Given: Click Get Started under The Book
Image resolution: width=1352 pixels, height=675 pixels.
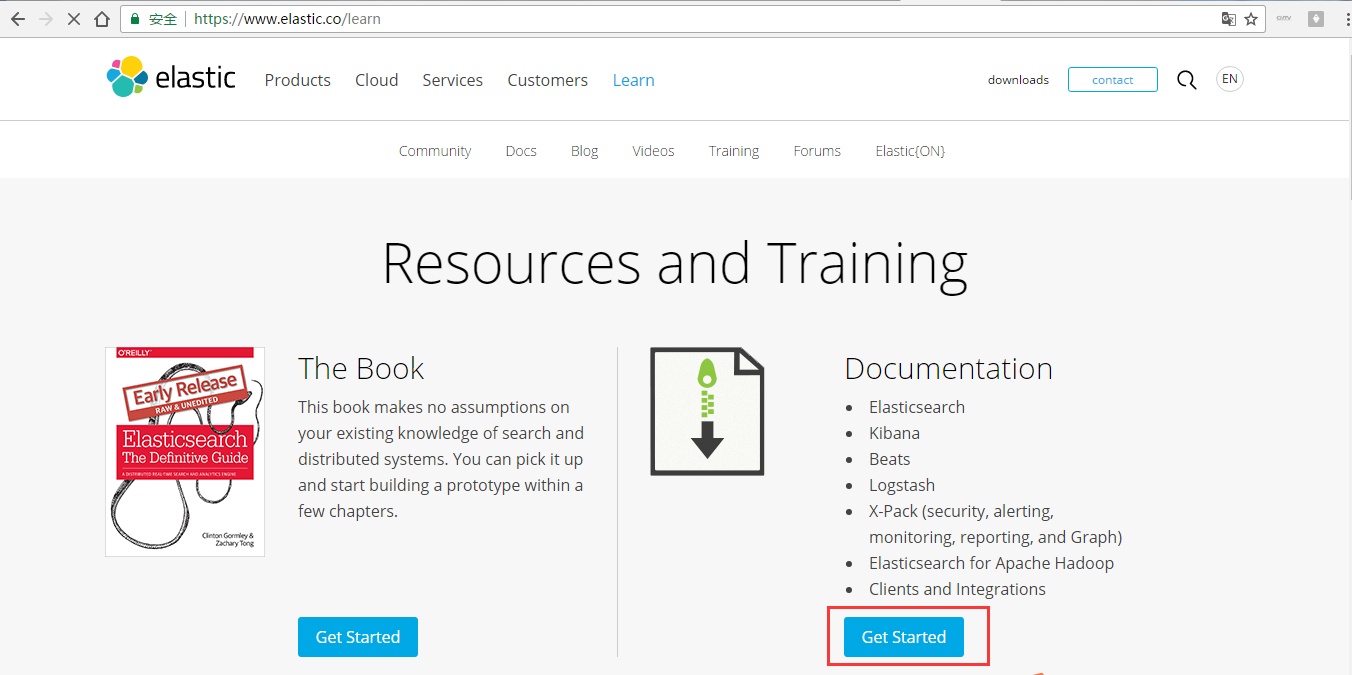Looking at the screenshot, I should pyautogui.click(x=358, y=637).
